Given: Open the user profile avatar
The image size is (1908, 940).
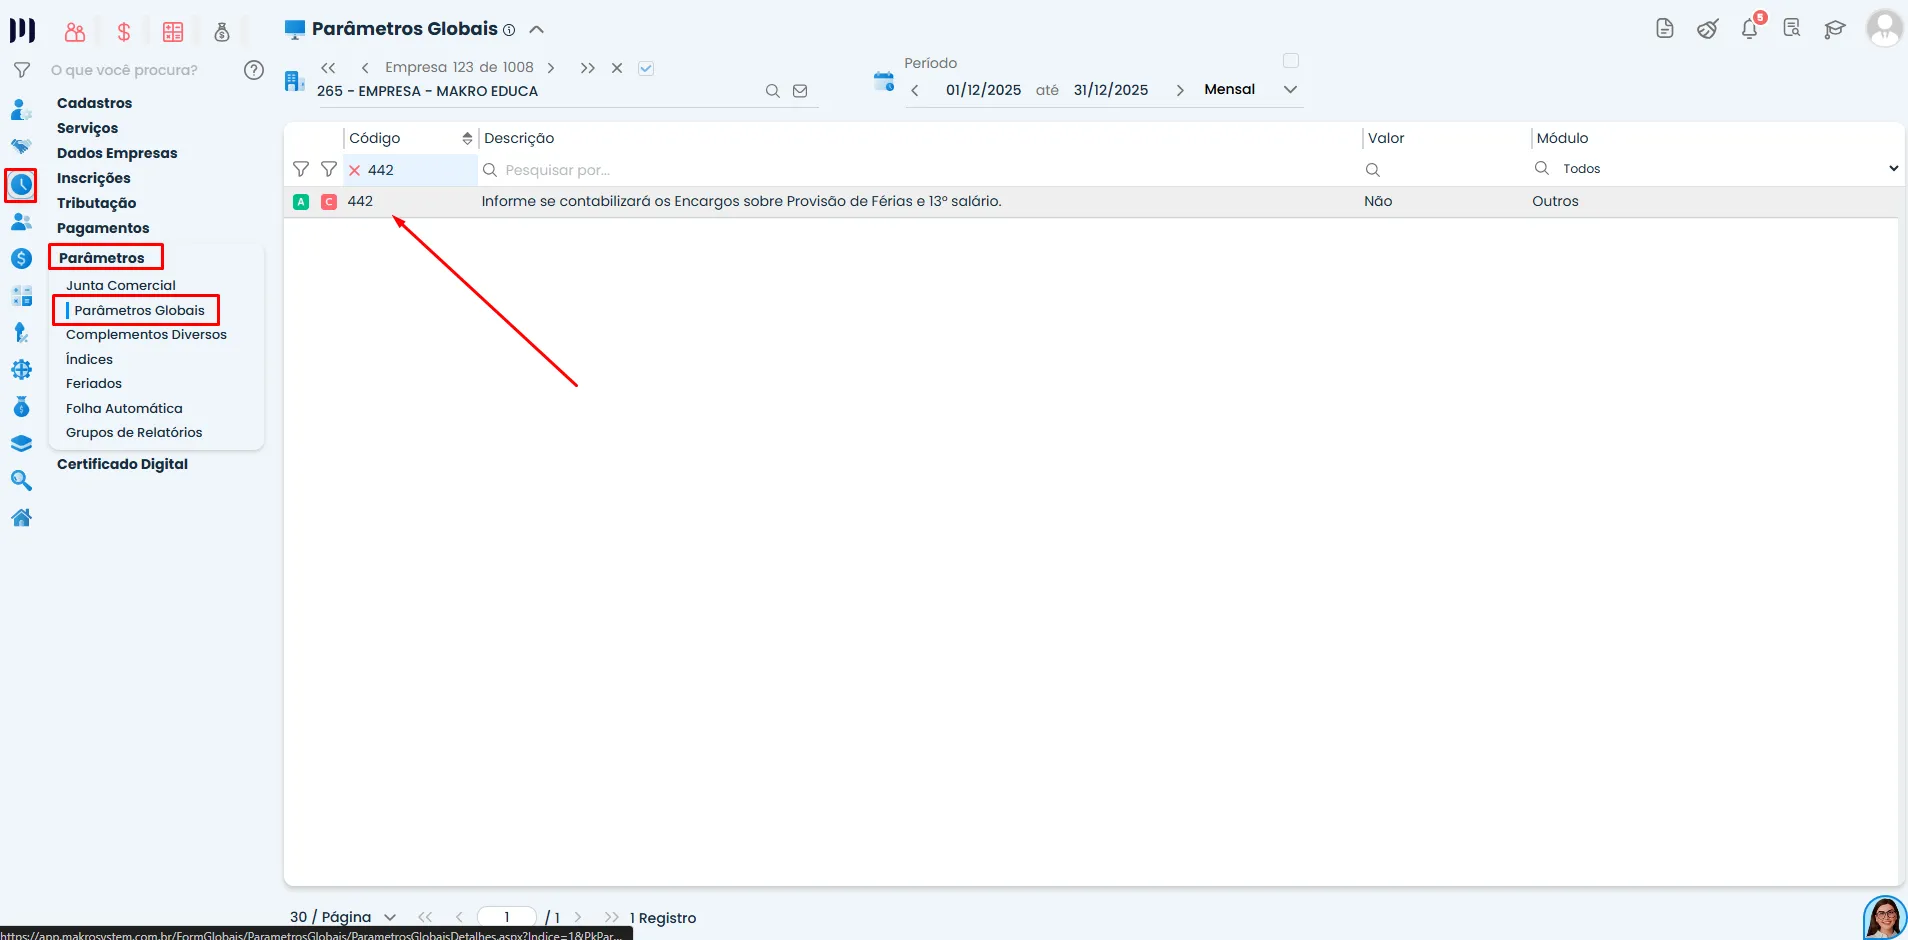Looking at the screenshot, I should [x=1884, y=28].
